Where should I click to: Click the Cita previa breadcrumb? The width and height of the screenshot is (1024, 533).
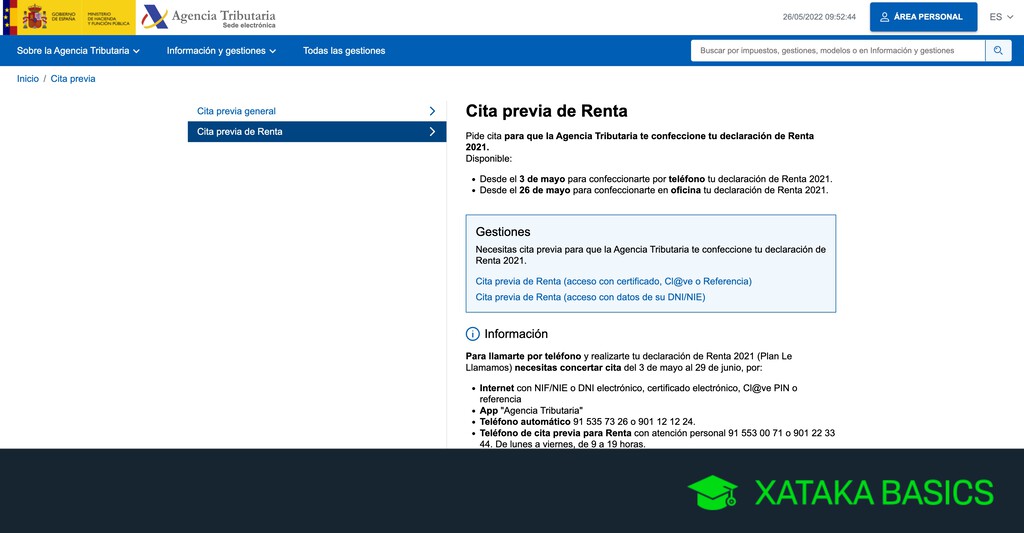(x=73, y=78)
